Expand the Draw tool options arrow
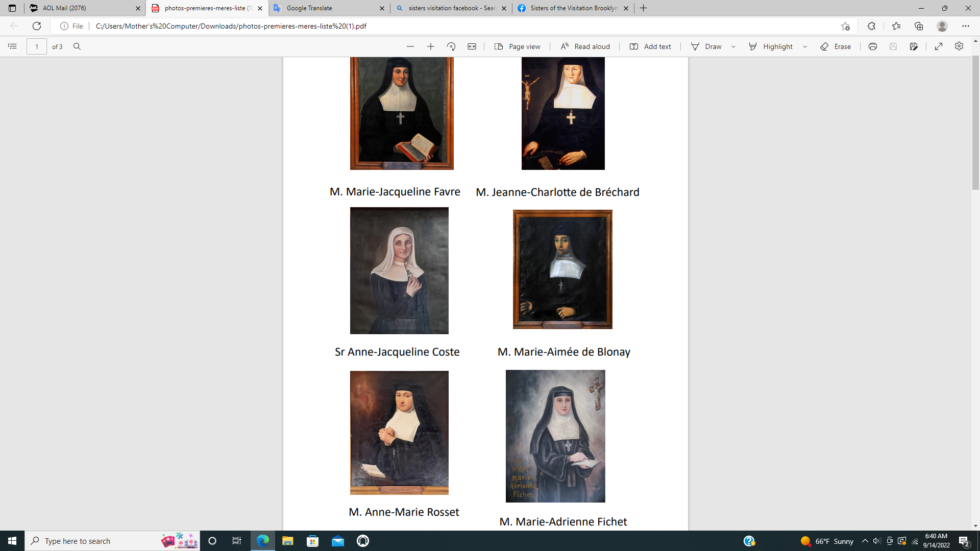980x551 pixels. (x=733, y=47)
